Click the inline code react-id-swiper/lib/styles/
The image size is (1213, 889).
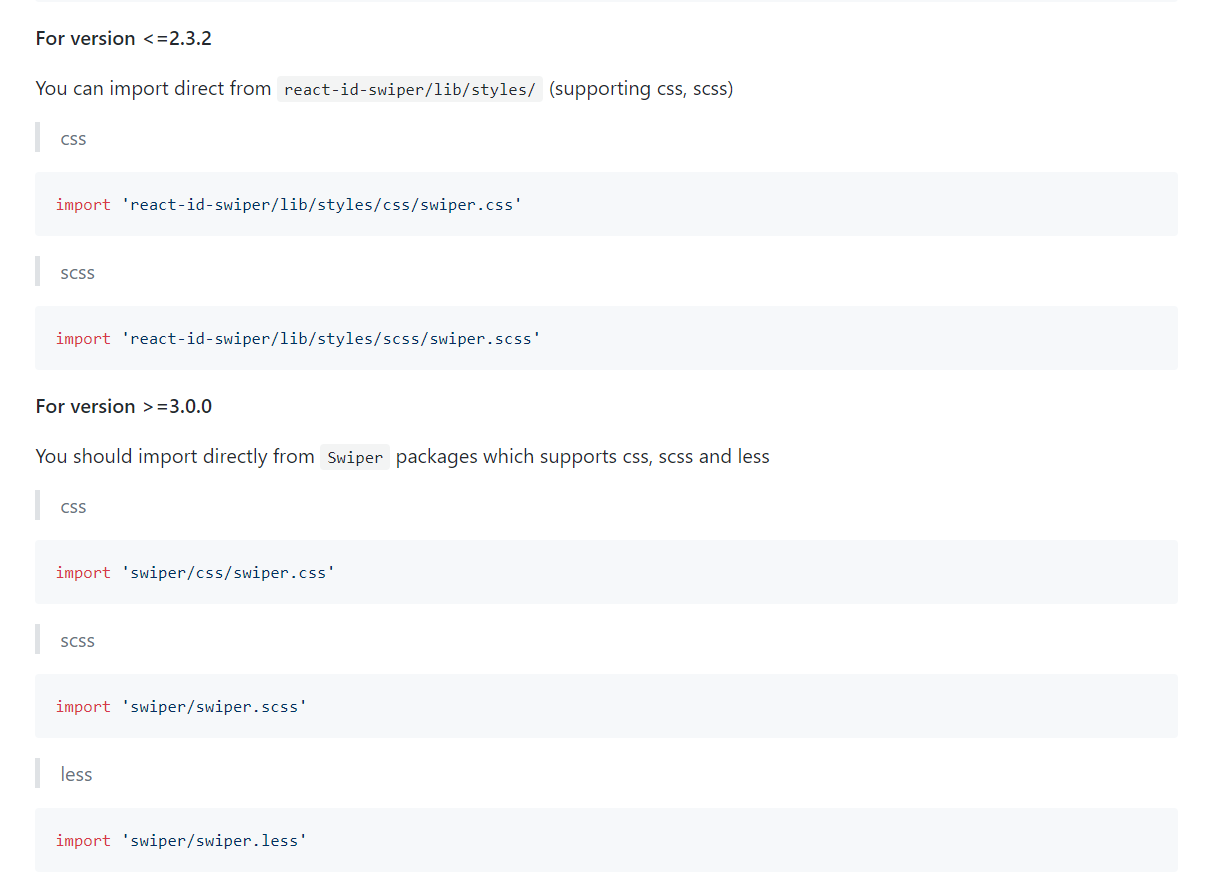click(x=410, y=89)
